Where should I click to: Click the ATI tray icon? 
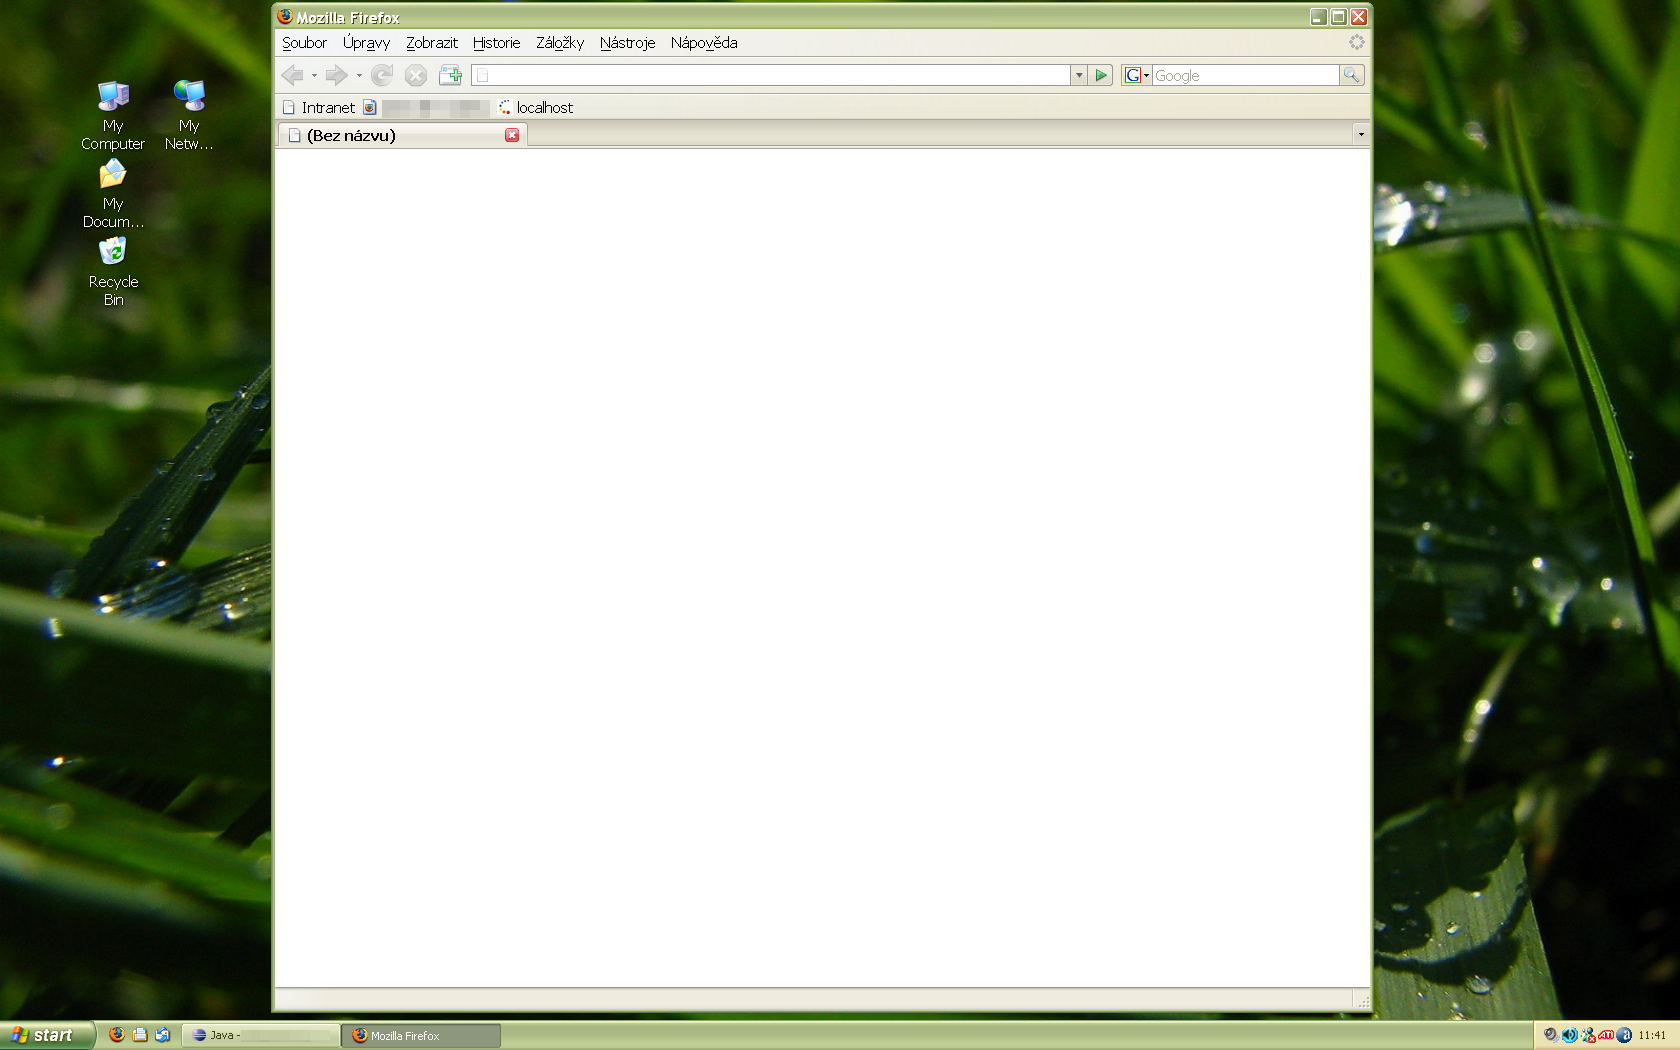pyautogui.click(x=1606, y=1035)
